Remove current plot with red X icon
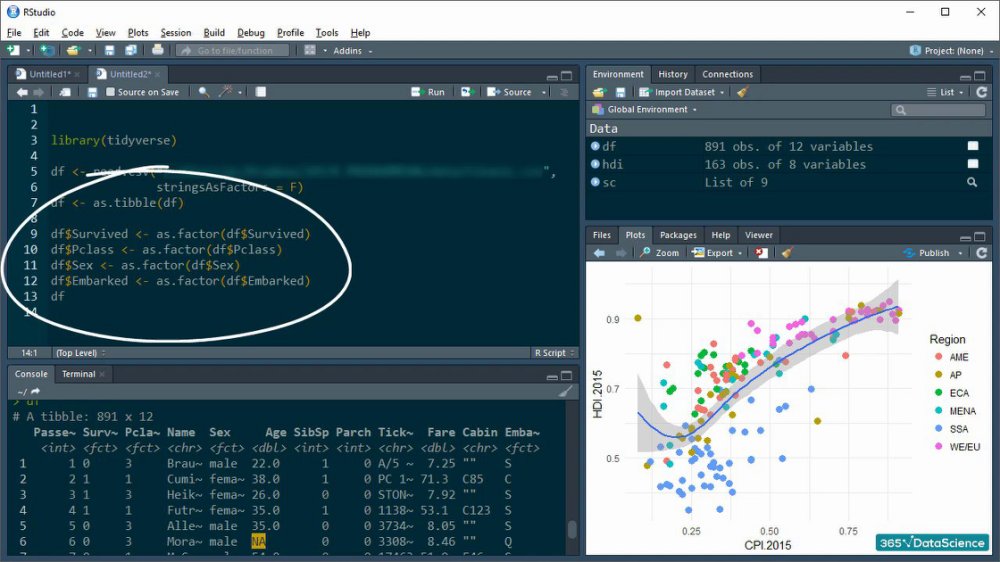 click(761, 253)
